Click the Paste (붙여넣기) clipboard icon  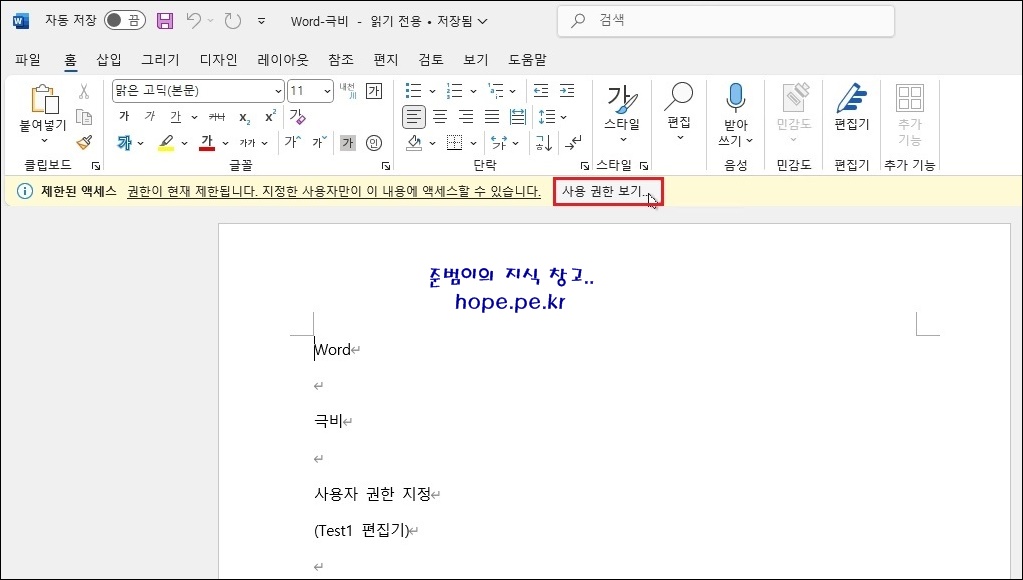(44, 99)
